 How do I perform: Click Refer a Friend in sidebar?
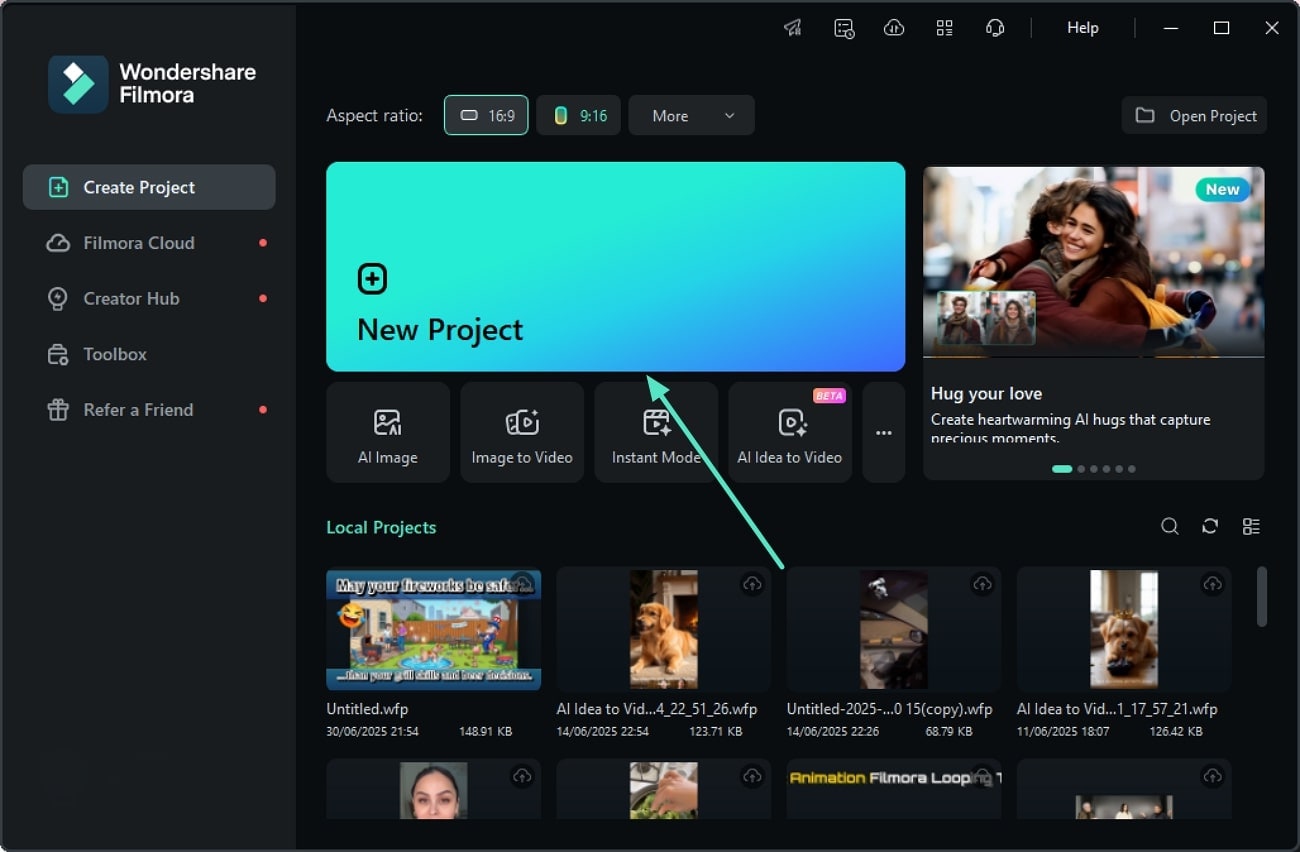[x=149, y=410]
